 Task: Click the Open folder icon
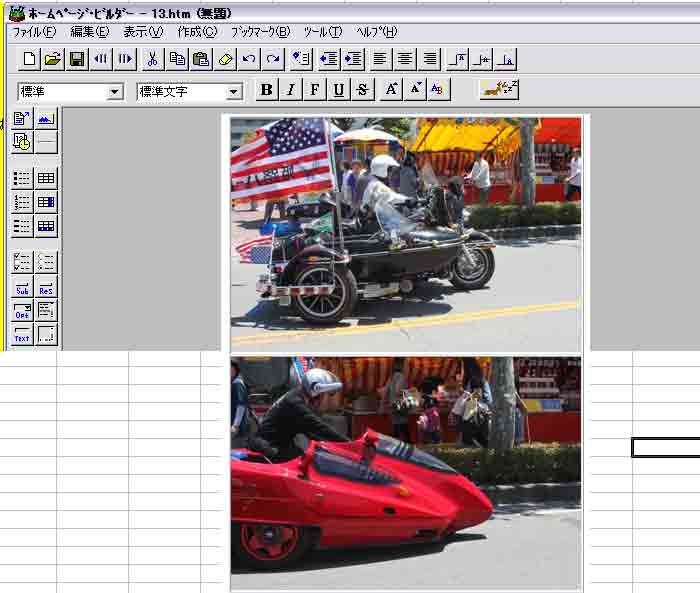click(x=53, y=59)
